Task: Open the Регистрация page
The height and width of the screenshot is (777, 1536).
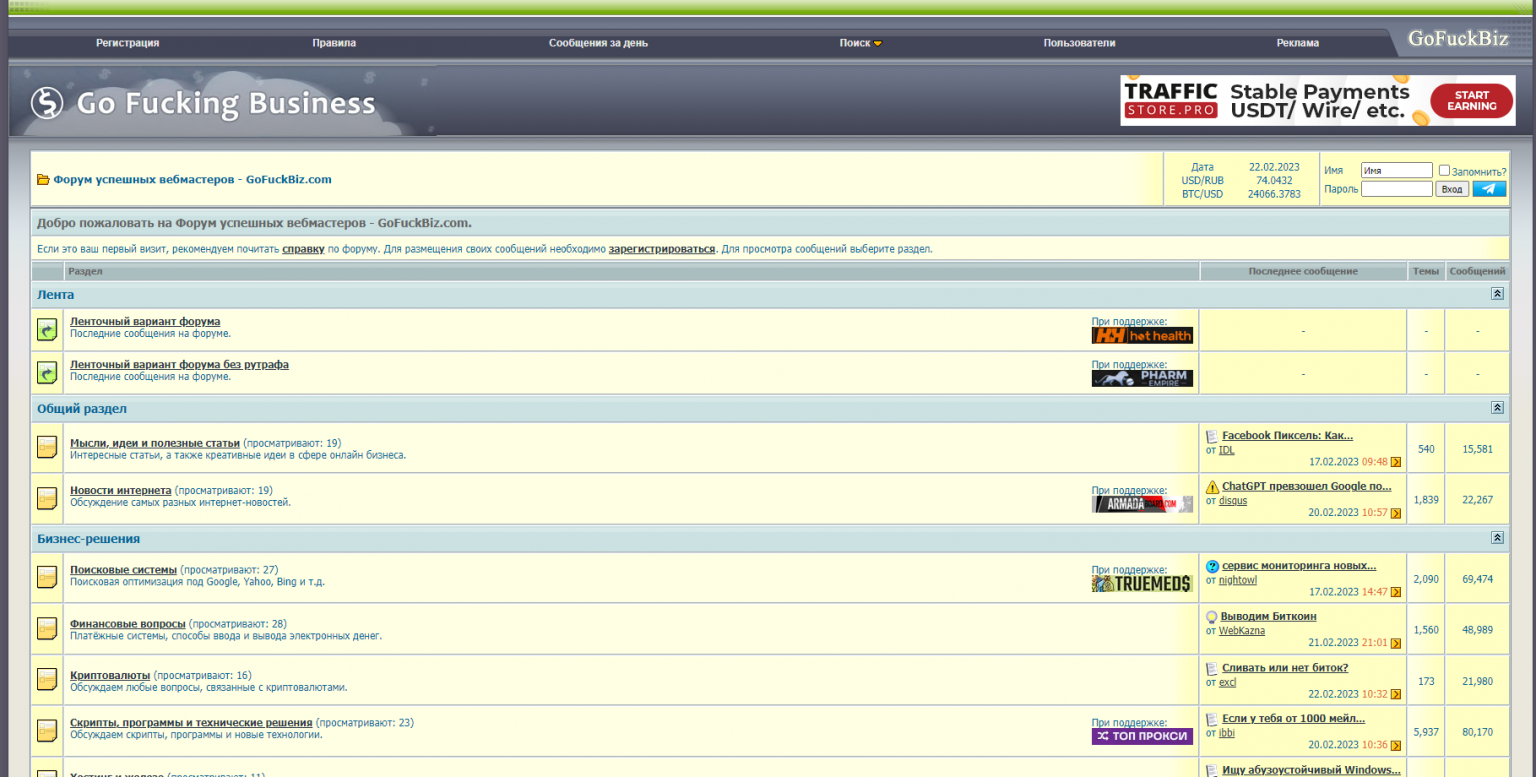Action: tap(127, 43)
